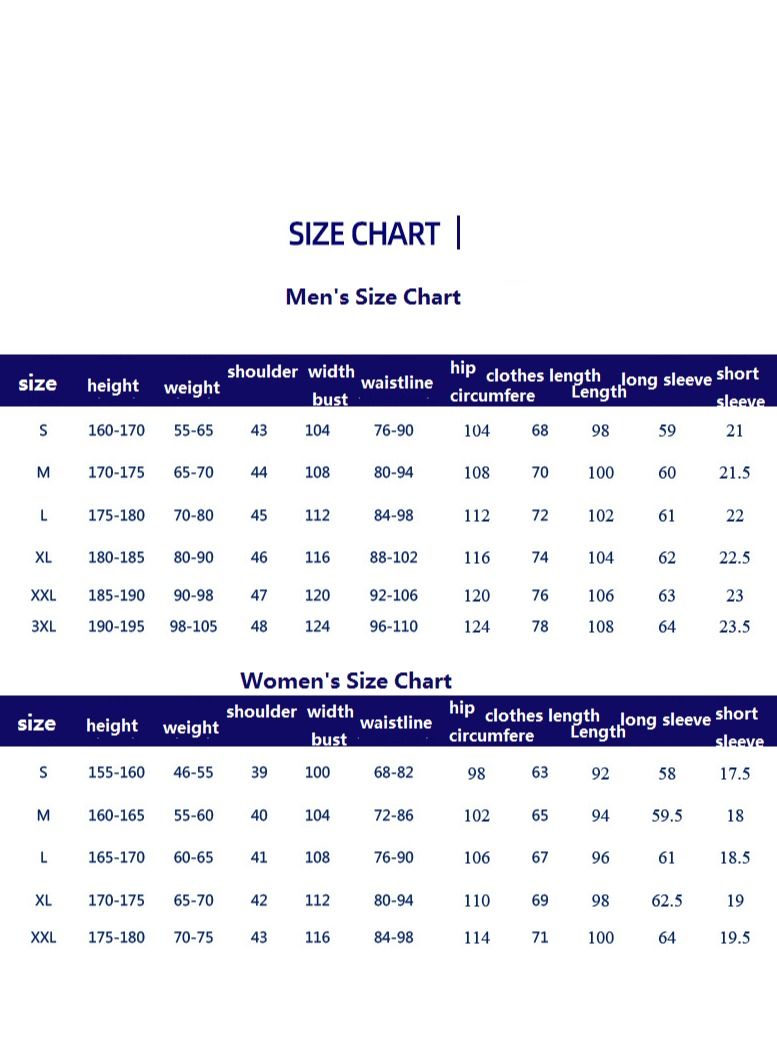Click the men's table waistline column header
Image resolution: width=777 pixels, height=1060 pixels.
397,383
